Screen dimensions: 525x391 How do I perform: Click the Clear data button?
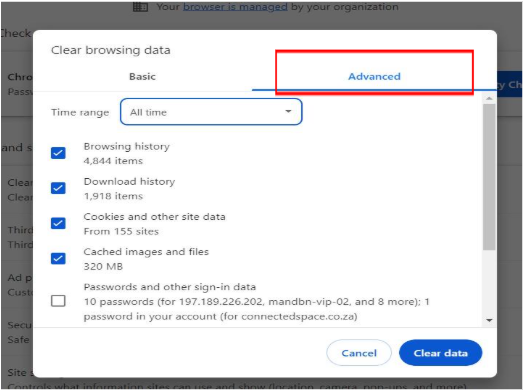[441, 353]
